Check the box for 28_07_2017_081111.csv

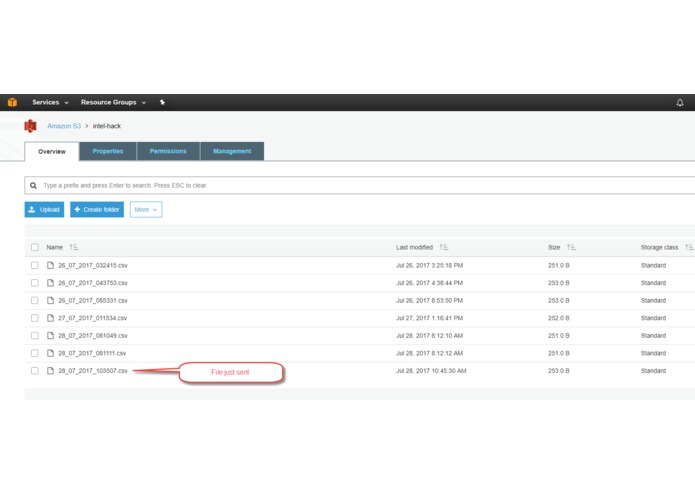point(35,353)
